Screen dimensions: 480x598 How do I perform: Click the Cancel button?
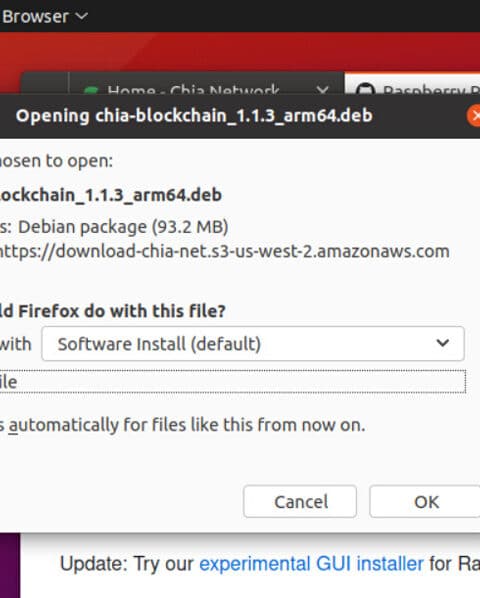(300, 502)
